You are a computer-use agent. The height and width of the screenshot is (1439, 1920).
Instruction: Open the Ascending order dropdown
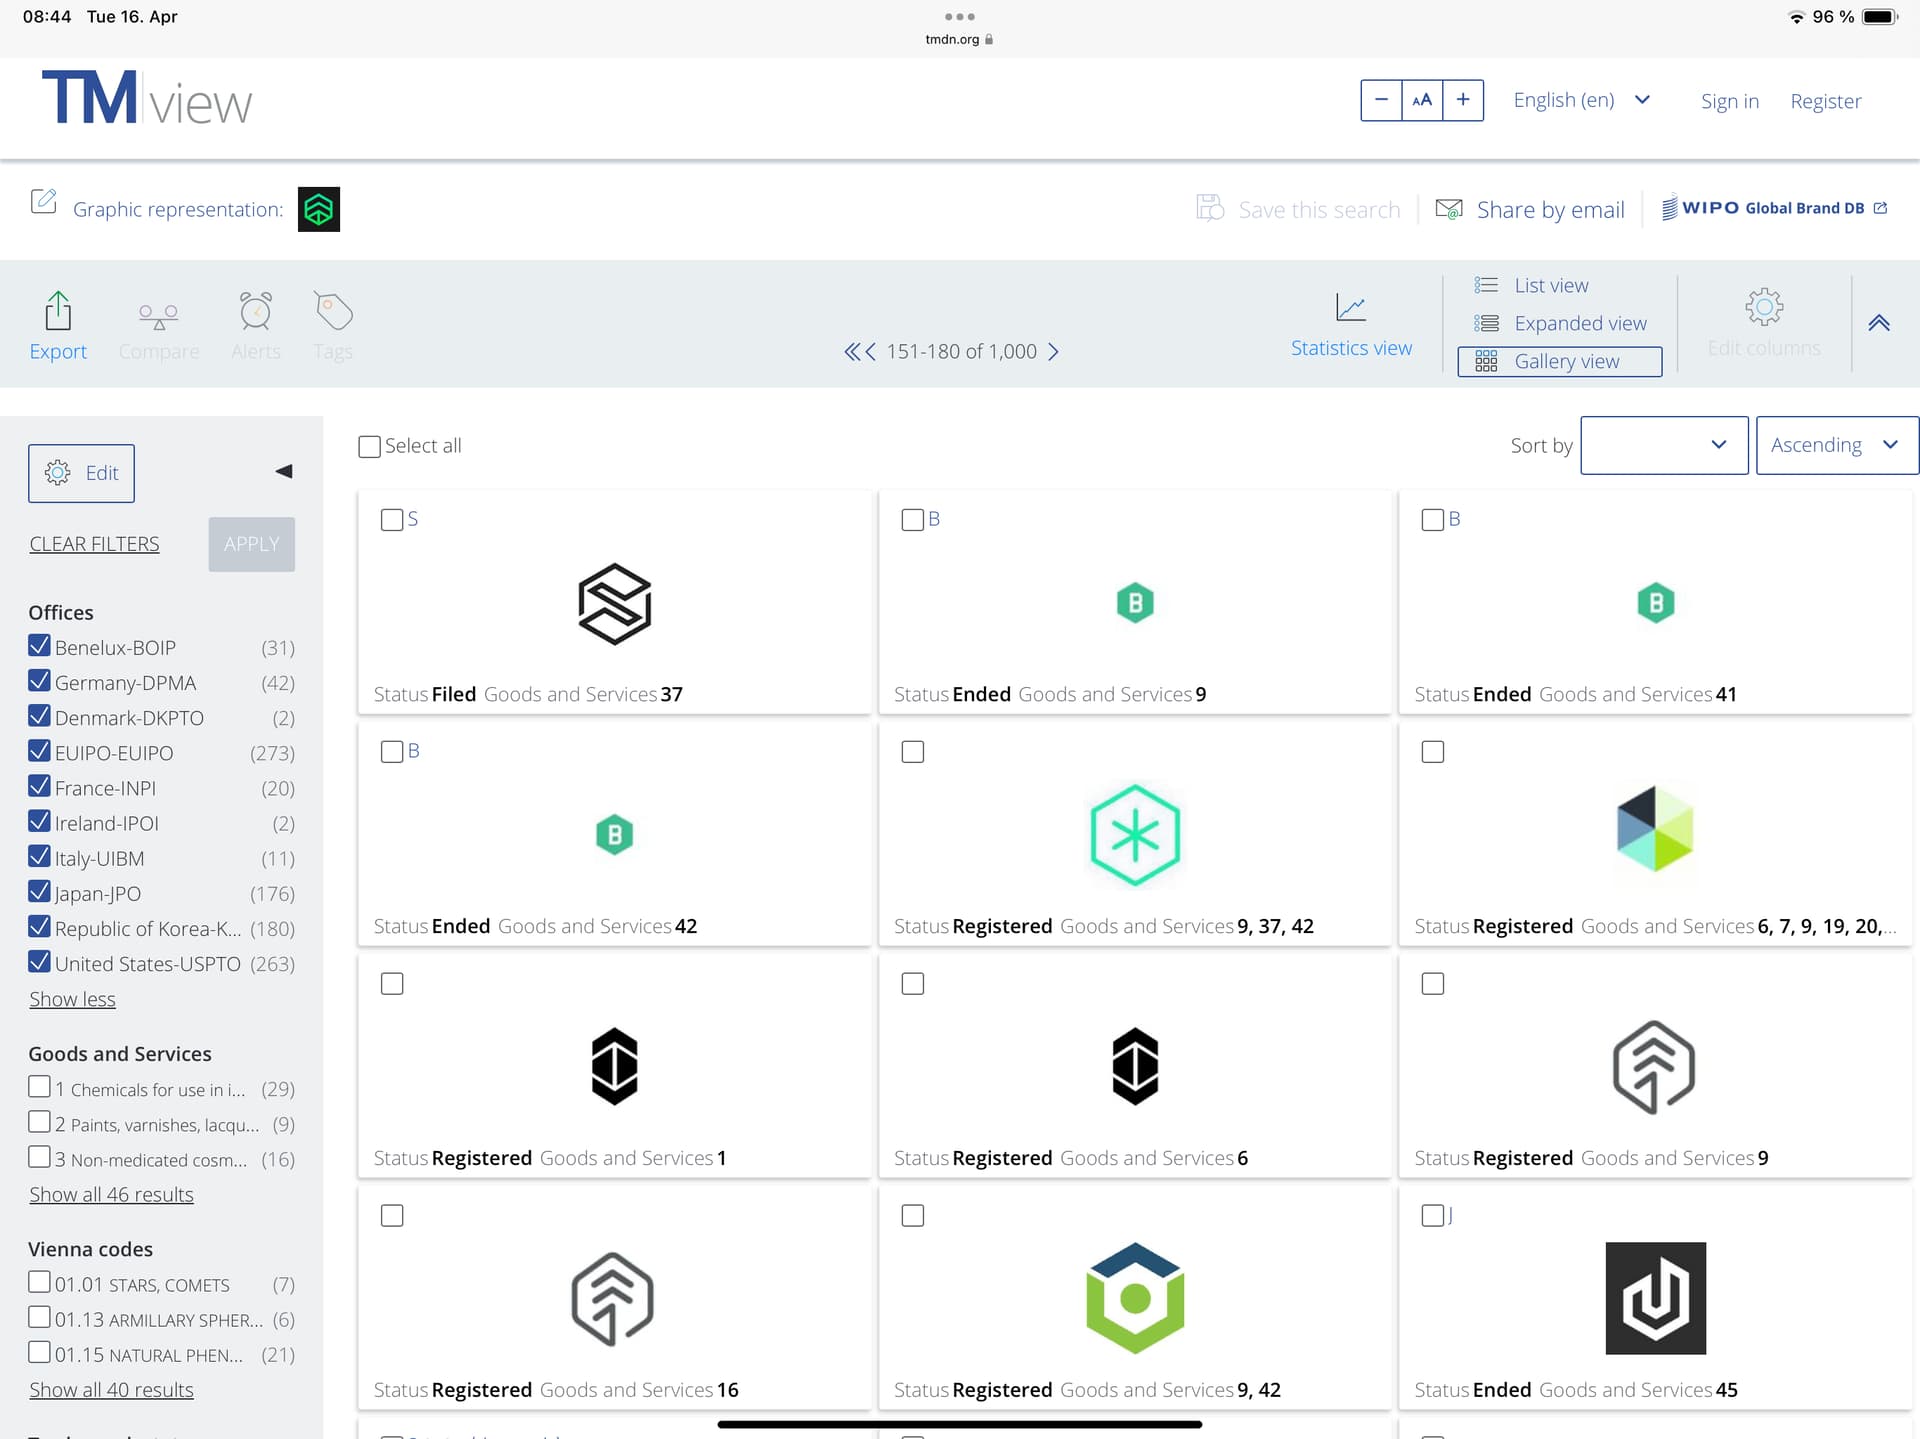1837,445
